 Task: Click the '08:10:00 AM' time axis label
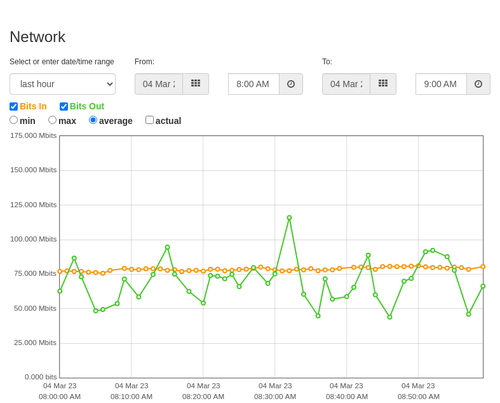[131, 397]
